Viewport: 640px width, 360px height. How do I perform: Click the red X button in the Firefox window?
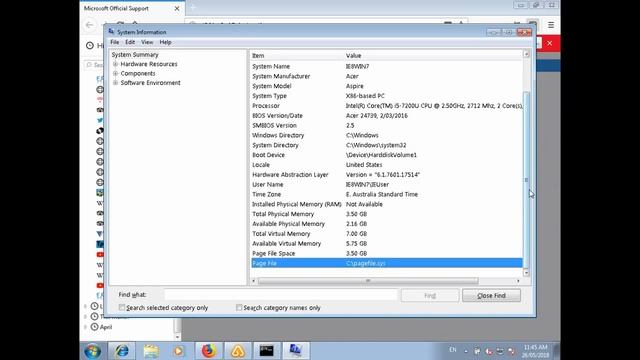coord(549,43)
